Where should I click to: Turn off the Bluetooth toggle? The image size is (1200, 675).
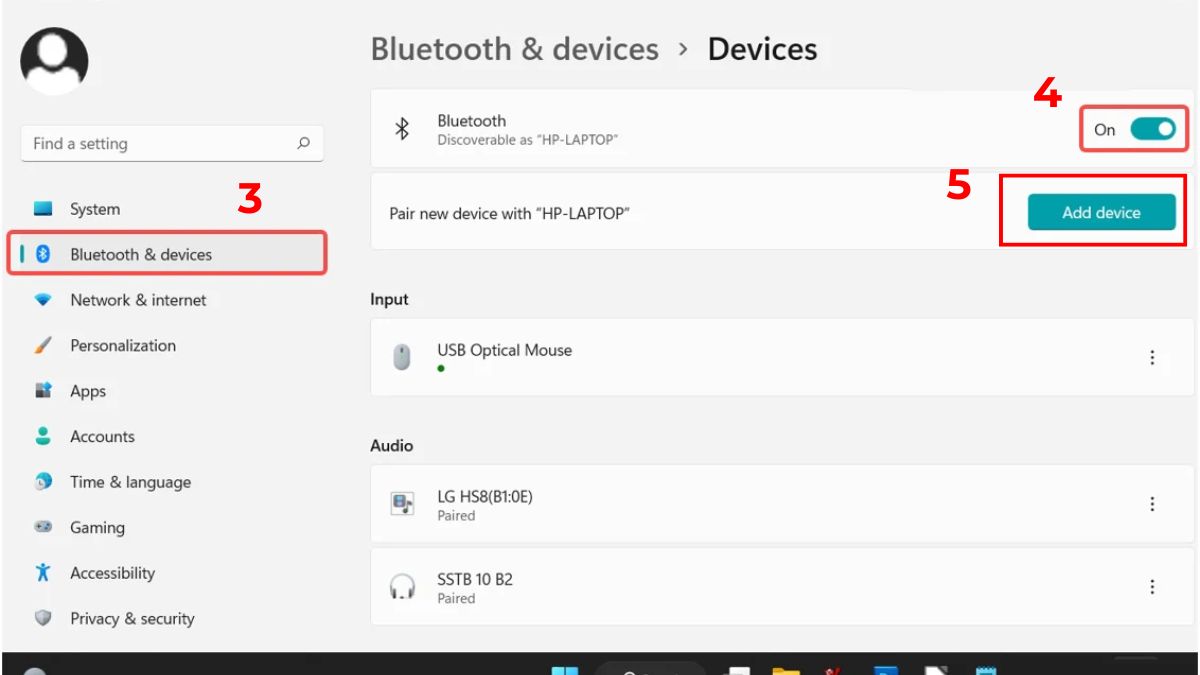1155,129
